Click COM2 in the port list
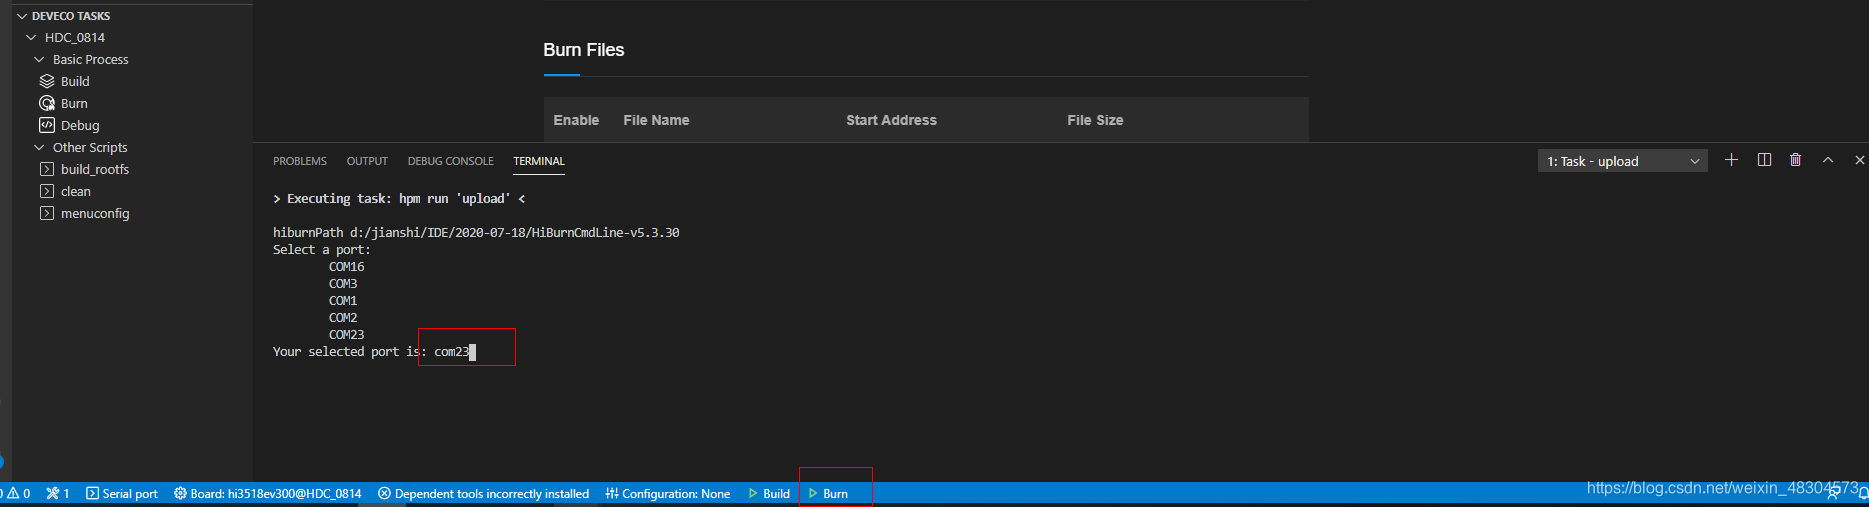1869x507 pixels. coord(343,318)
